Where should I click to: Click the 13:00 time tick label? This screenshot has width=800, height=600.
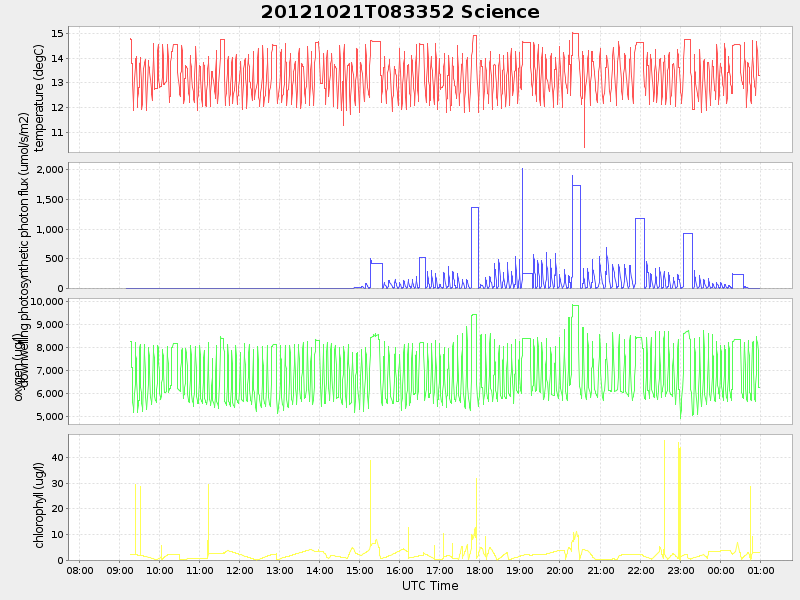point(280,570)
